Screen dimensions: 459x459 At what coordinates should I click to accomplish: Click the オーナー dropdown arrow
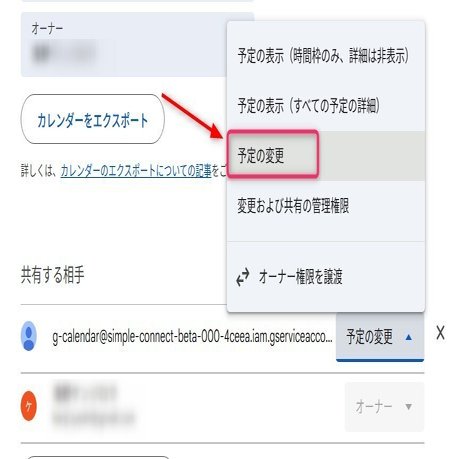click(x=409, y=407)
